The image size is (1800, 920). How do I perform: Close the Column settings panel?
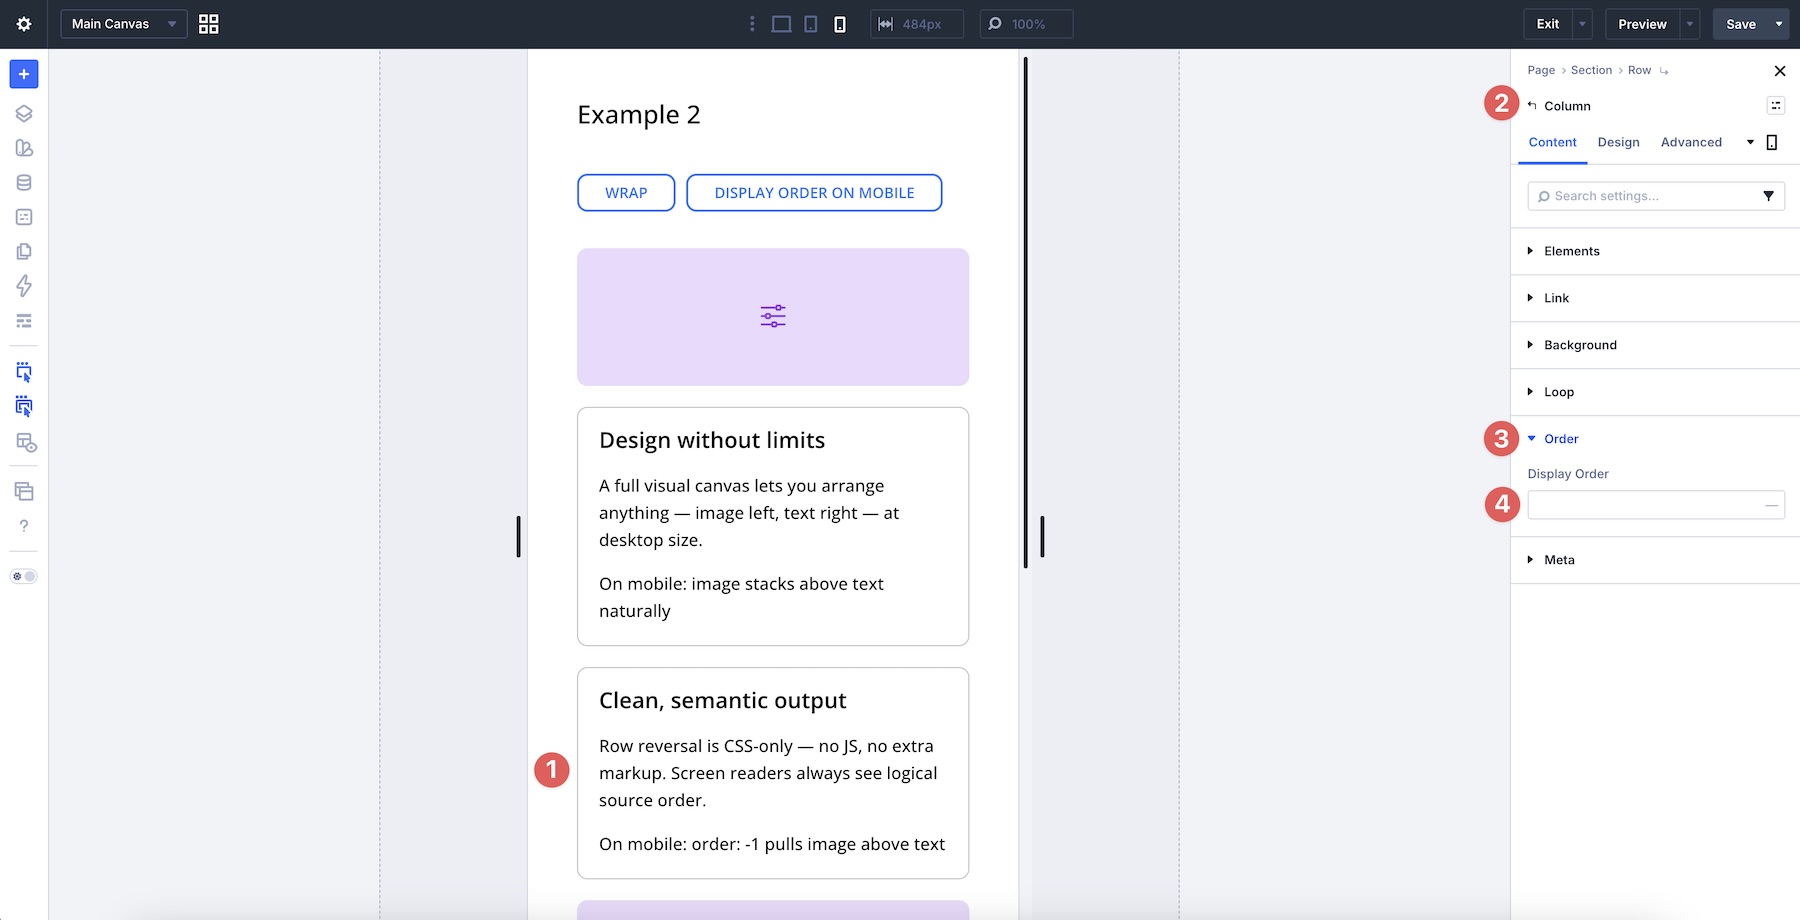tap(1779, 71)
